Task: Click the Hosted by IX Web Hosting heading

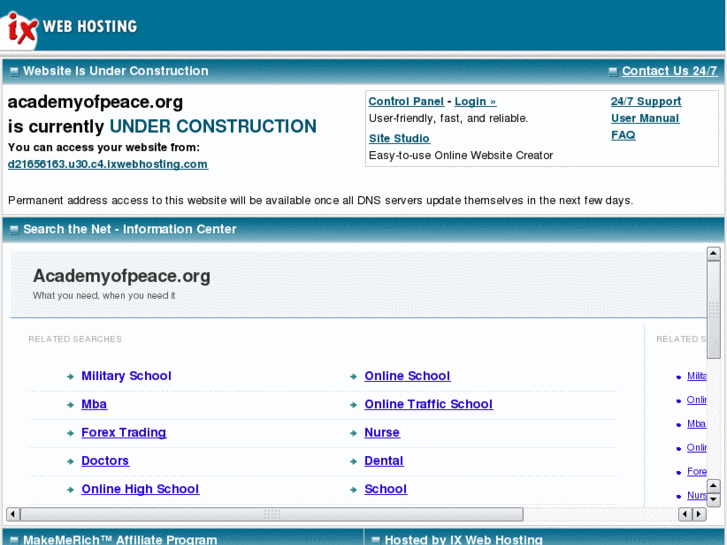Action: [464, 539]
